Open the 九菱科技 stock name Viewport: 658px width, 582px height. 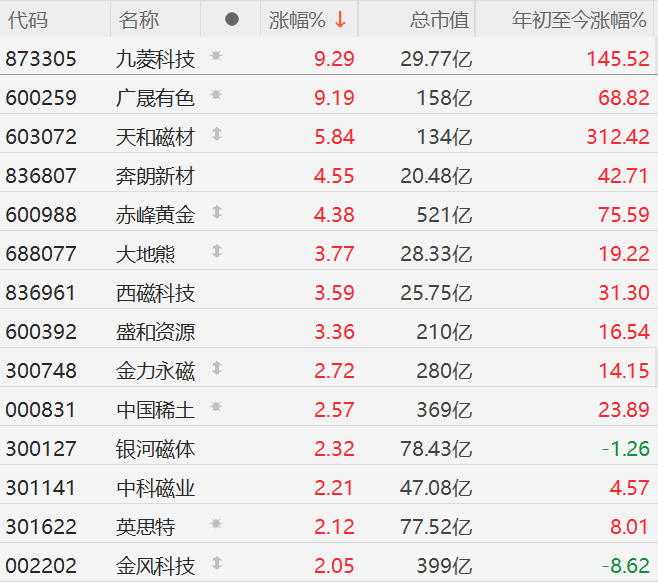(x=155, y=59)
